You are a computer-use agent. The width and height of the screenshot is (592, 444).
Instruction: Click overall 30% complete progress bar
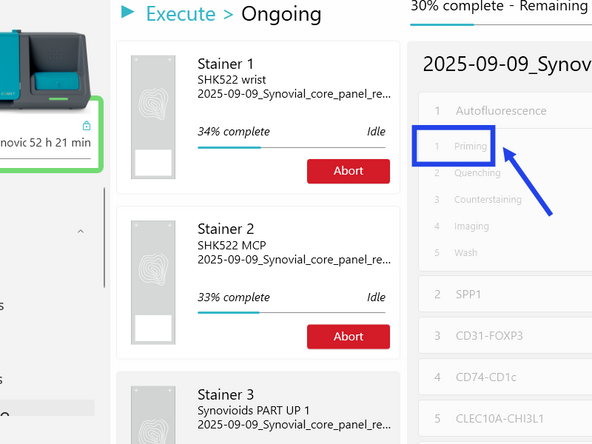[501, 25]
